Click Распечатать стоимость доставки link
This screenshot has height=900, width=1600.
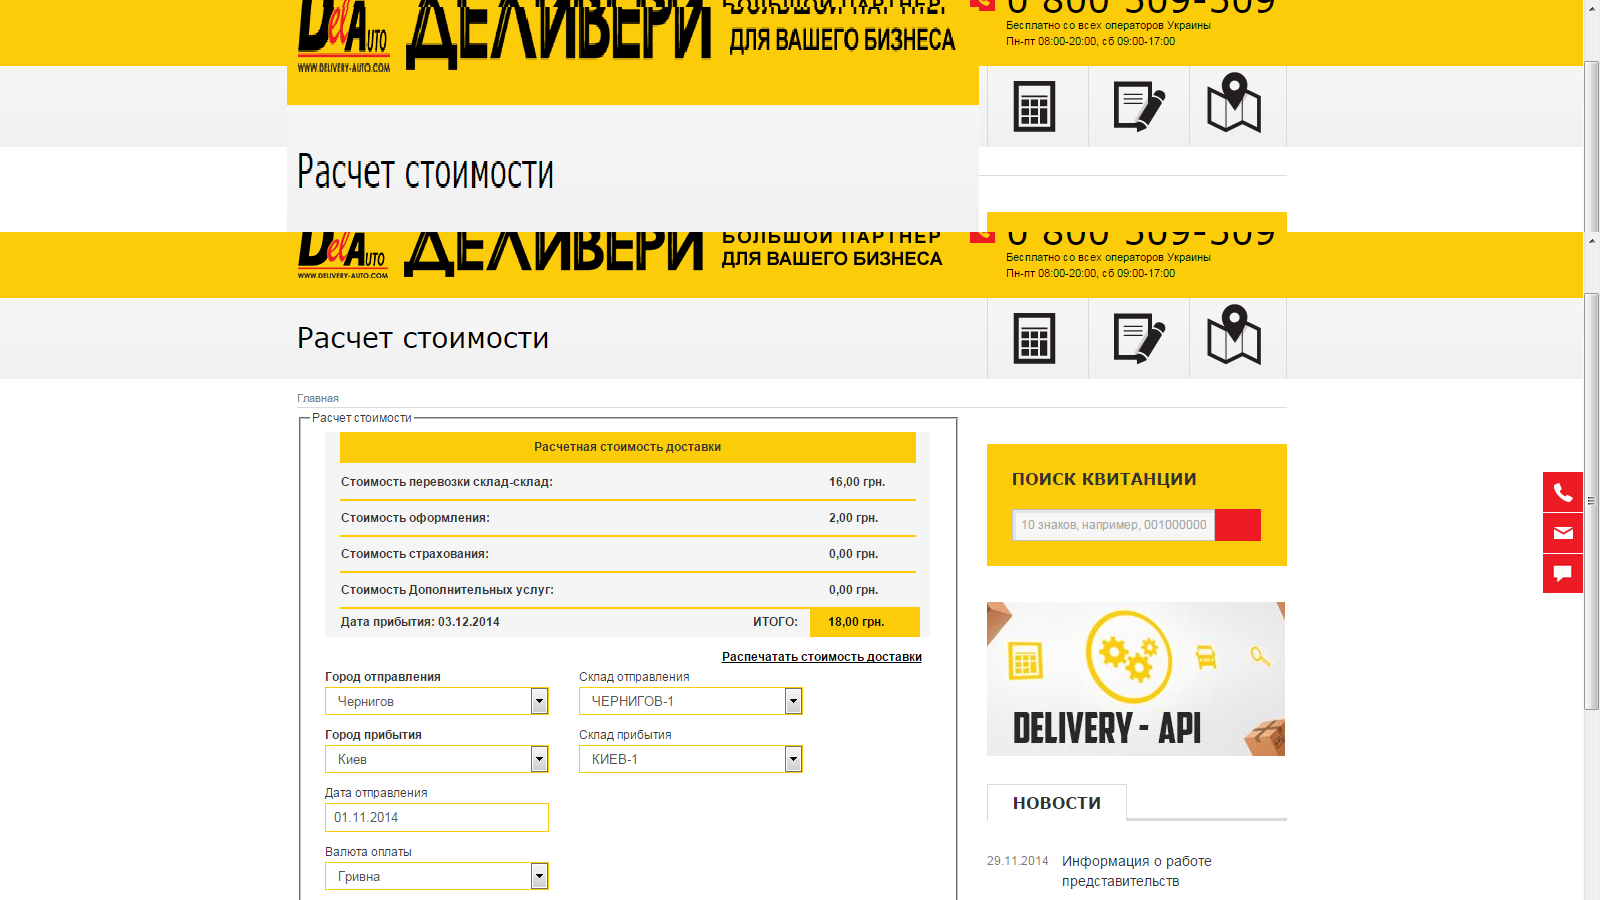pyautogui.click(x=822, y=657)
